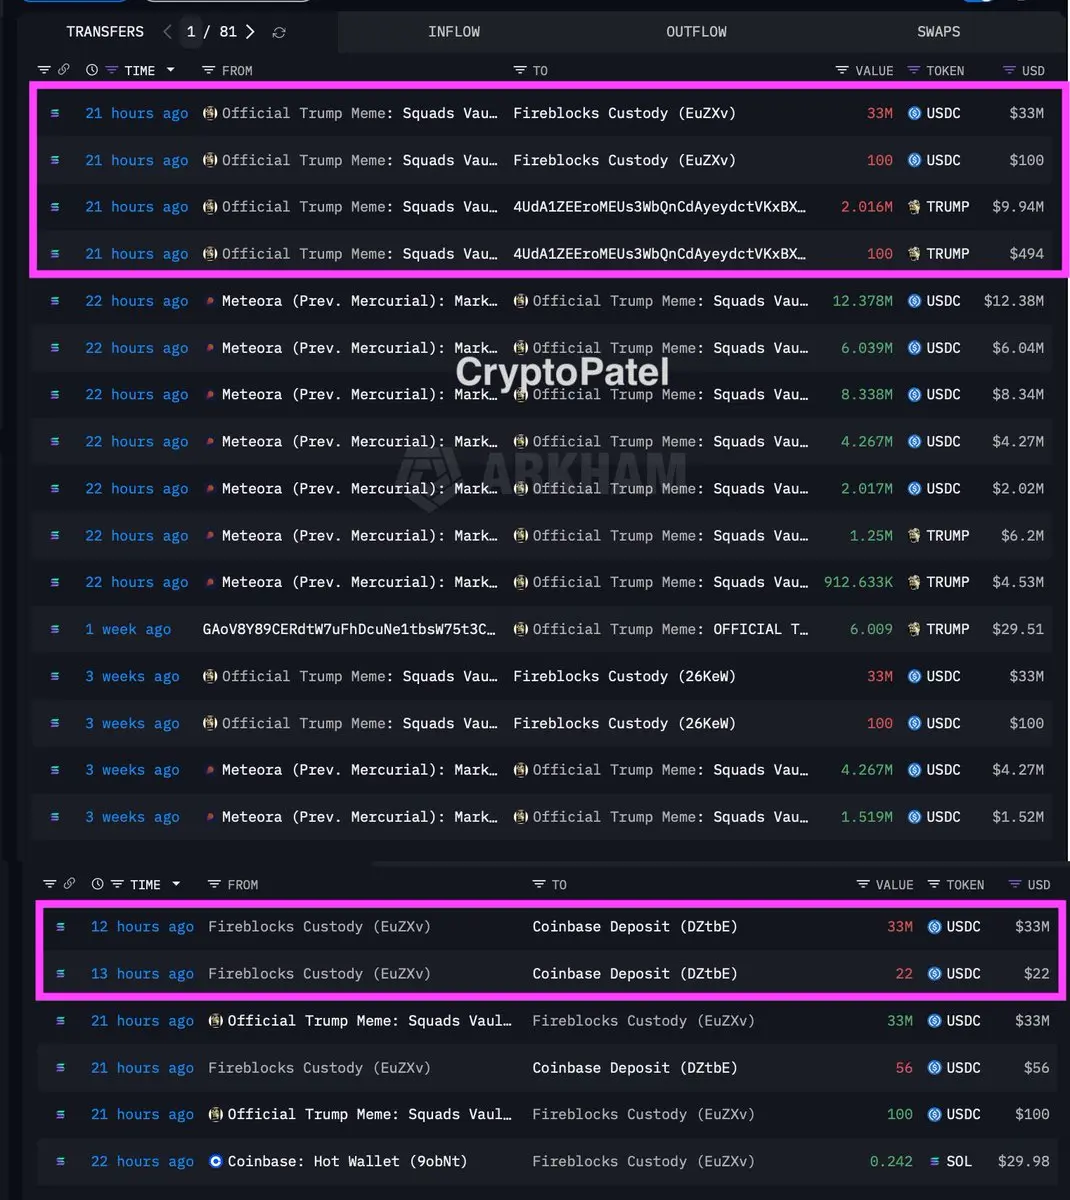Click the chain link icon in the first table header
Screen dimensions: 1070x1200
pyautogui.click(x=64, y=70)
